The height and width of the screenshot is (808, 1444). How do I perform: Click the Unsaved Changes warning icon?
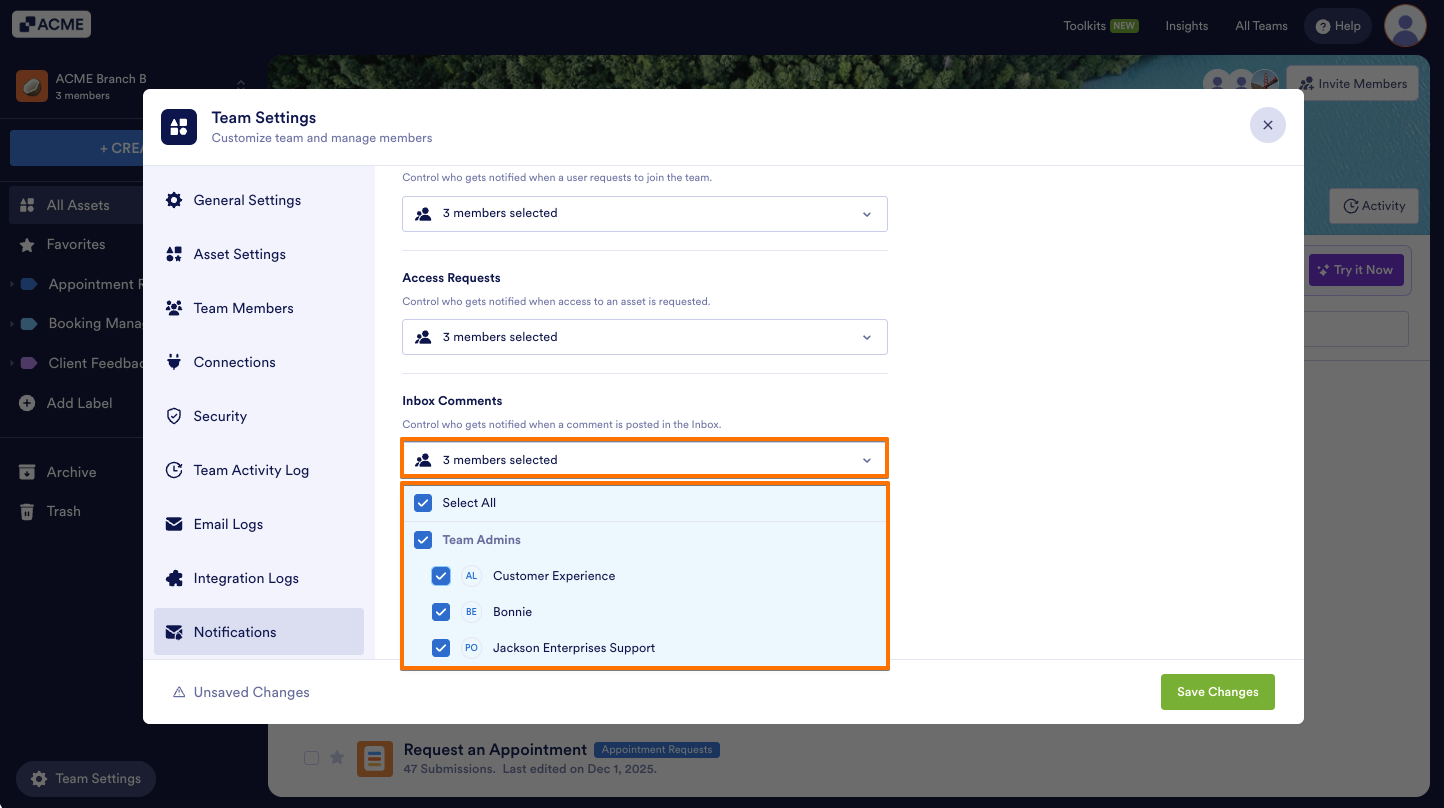pos(179,692)
